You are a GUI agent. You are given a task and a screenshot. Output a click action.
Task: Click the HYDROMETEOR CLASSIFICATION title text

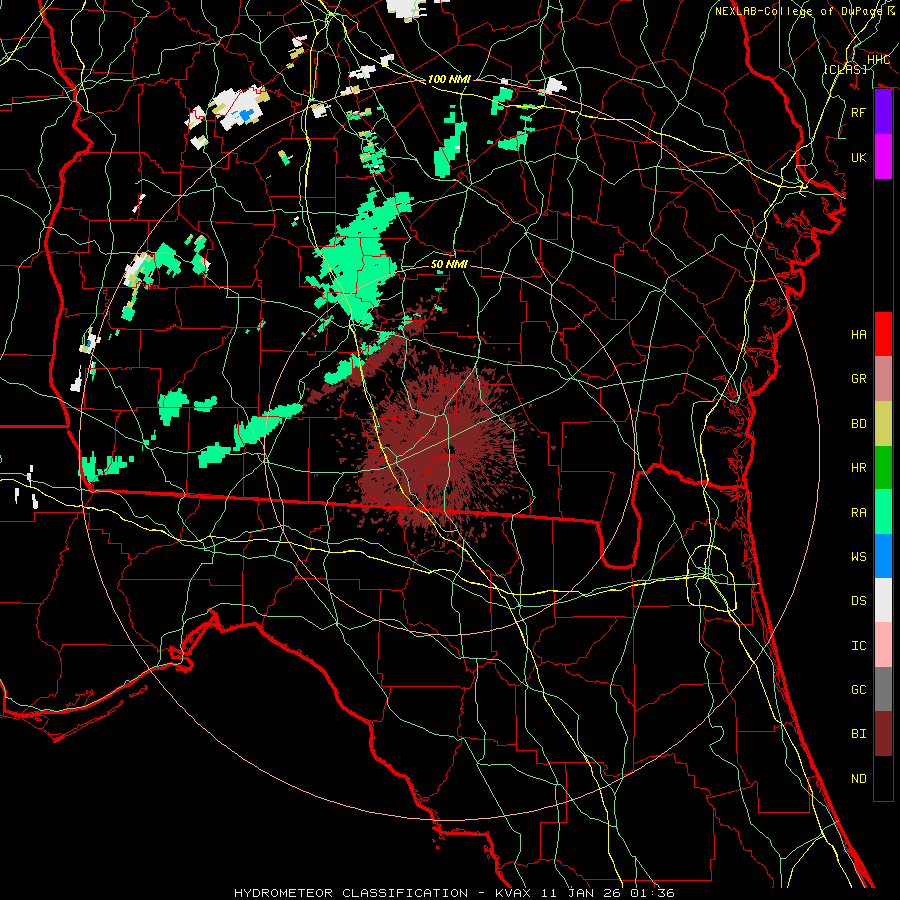pyautogui.click(x=351, y=893)
